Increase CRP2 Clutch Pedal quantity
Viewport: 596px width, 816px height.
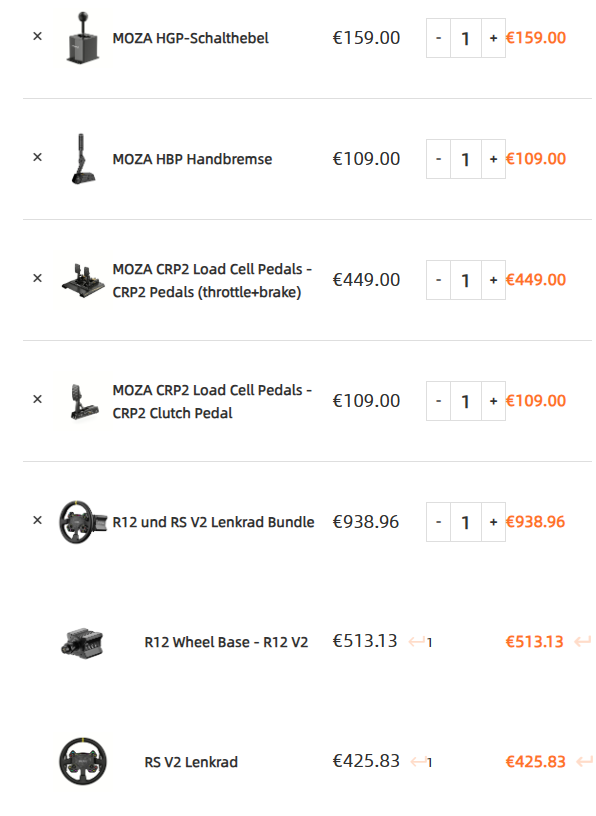pos(493,401)
